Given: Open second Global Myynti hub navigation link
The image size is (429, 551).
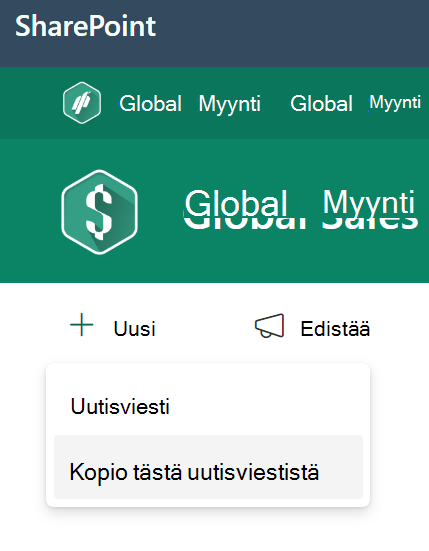Looking at the screenshot, I should click(355, 103).
